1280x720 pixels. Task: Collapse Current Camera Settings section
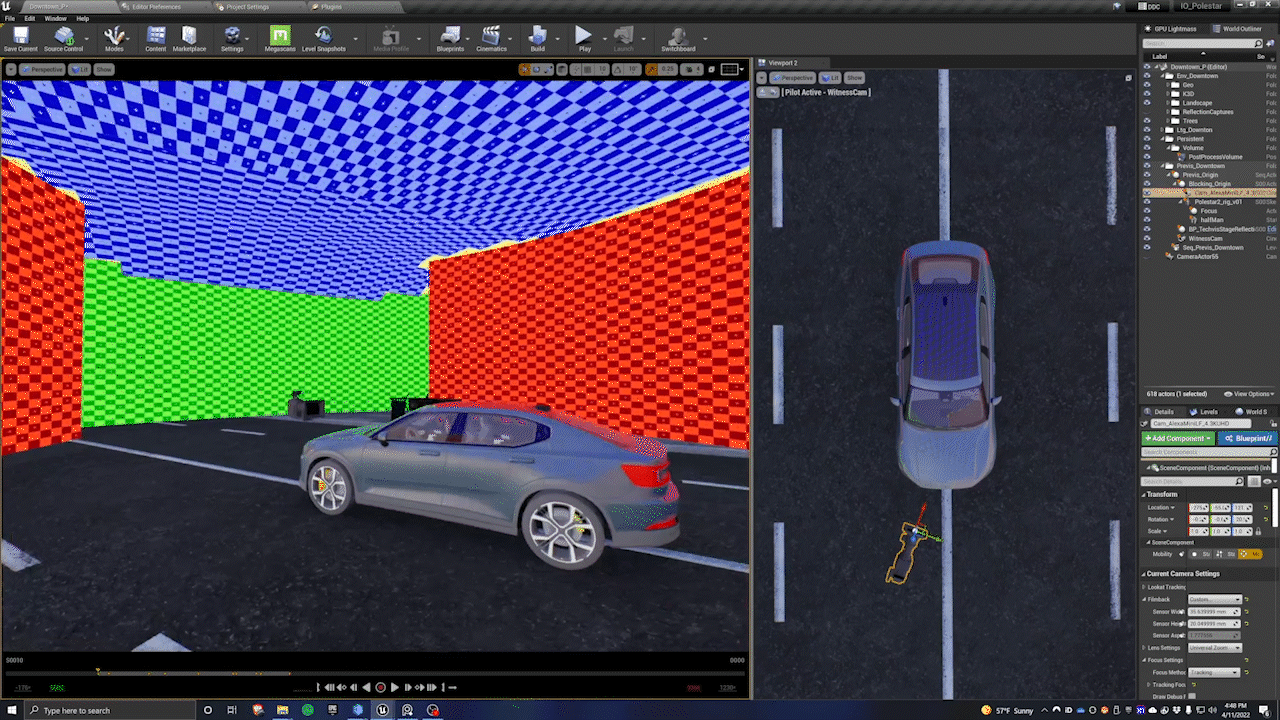(x=1144, y=574)
